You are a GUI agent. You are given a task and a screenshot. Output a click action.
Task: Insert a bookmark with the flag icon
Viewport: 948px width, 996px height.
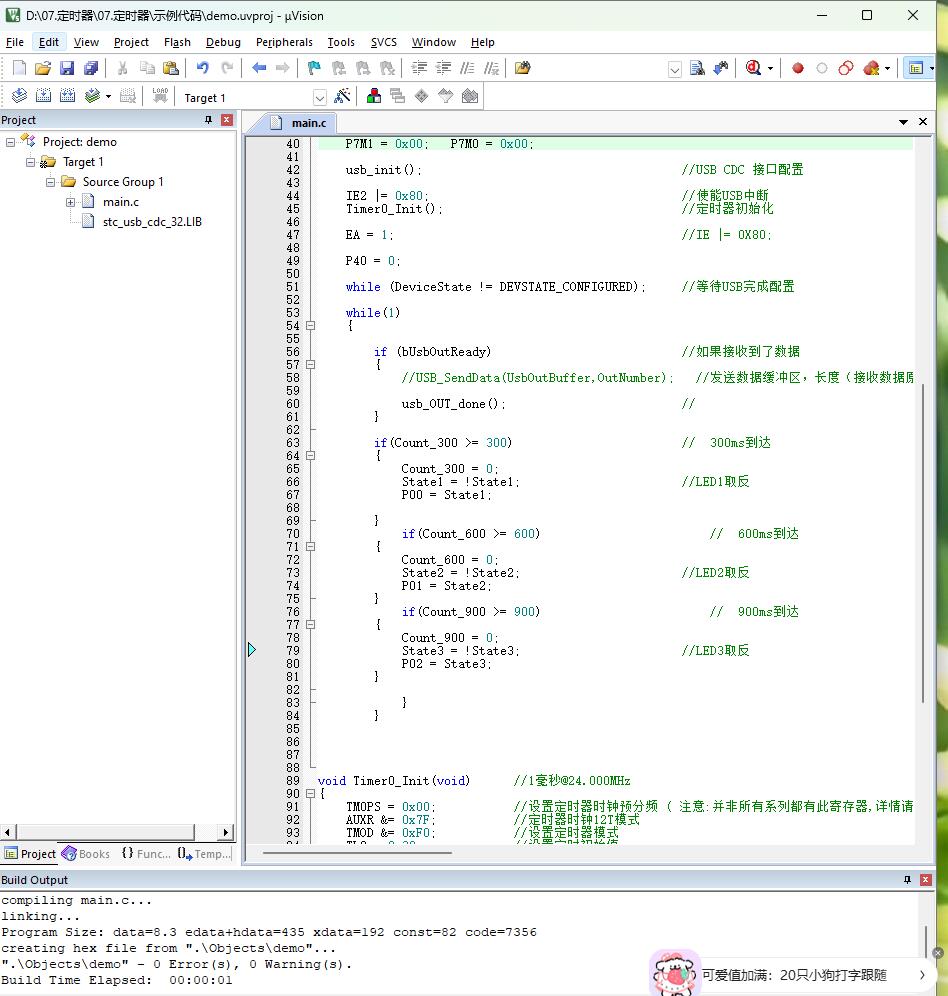pyautogui.click(x=314, y=68)
